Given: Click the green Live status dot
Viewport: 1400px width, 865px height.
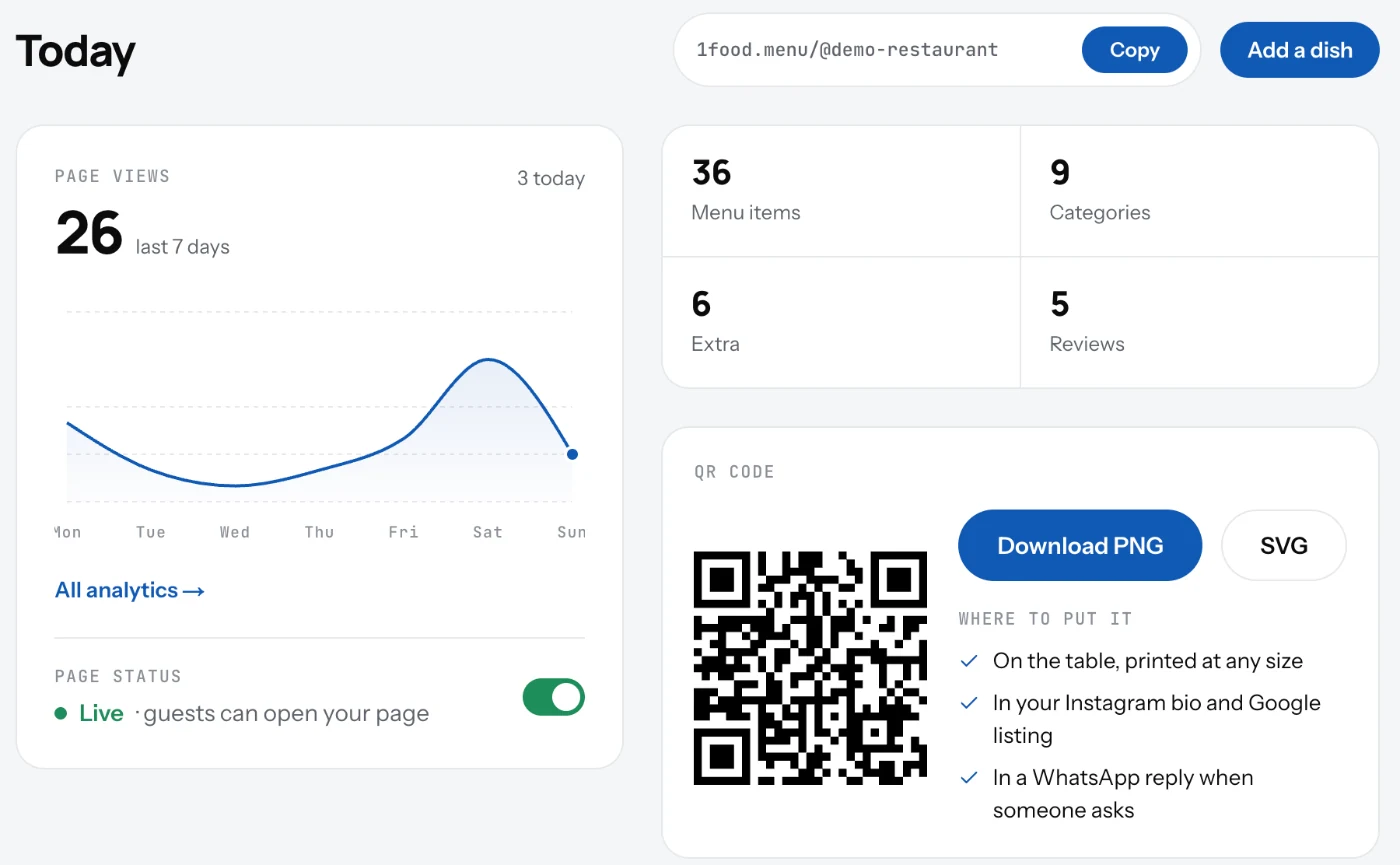Looking at the screenshot, I should tap(61, 713).
